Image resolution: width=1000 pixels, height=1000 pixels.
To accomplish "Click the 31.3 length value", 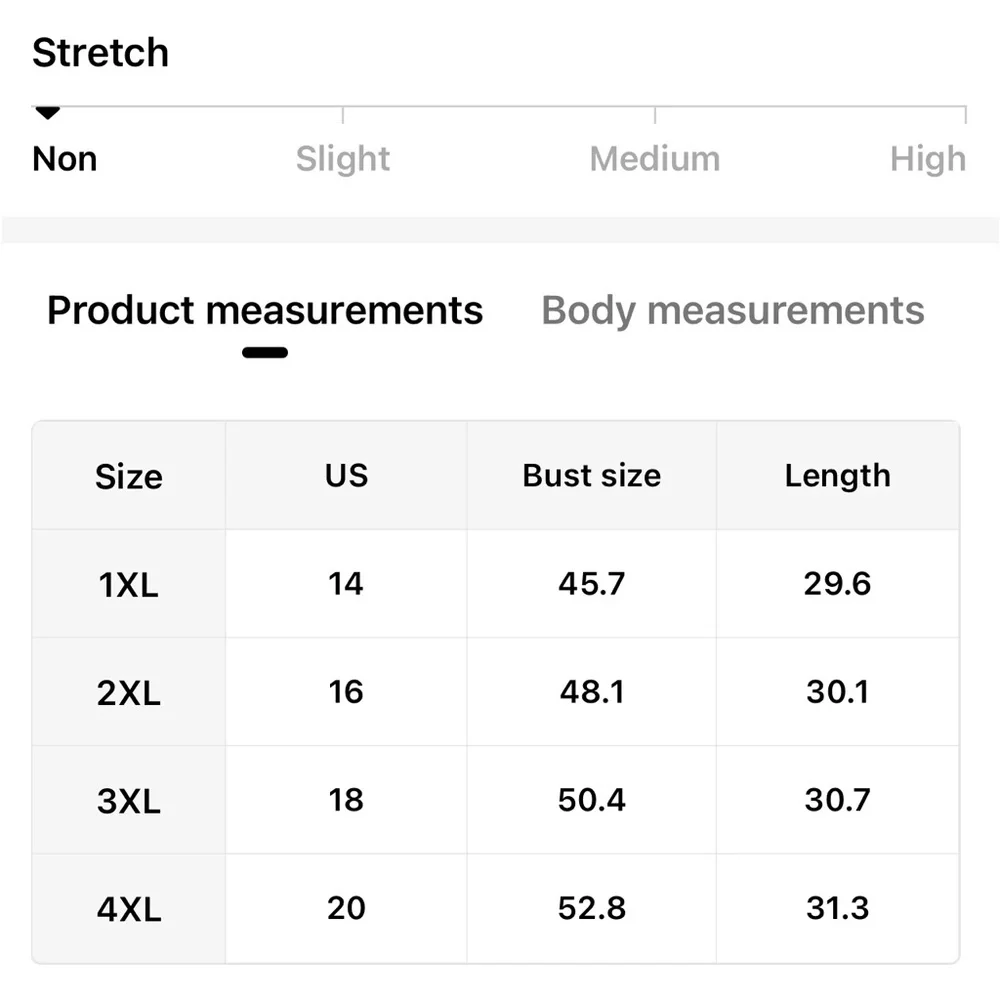I will [837, 908].
